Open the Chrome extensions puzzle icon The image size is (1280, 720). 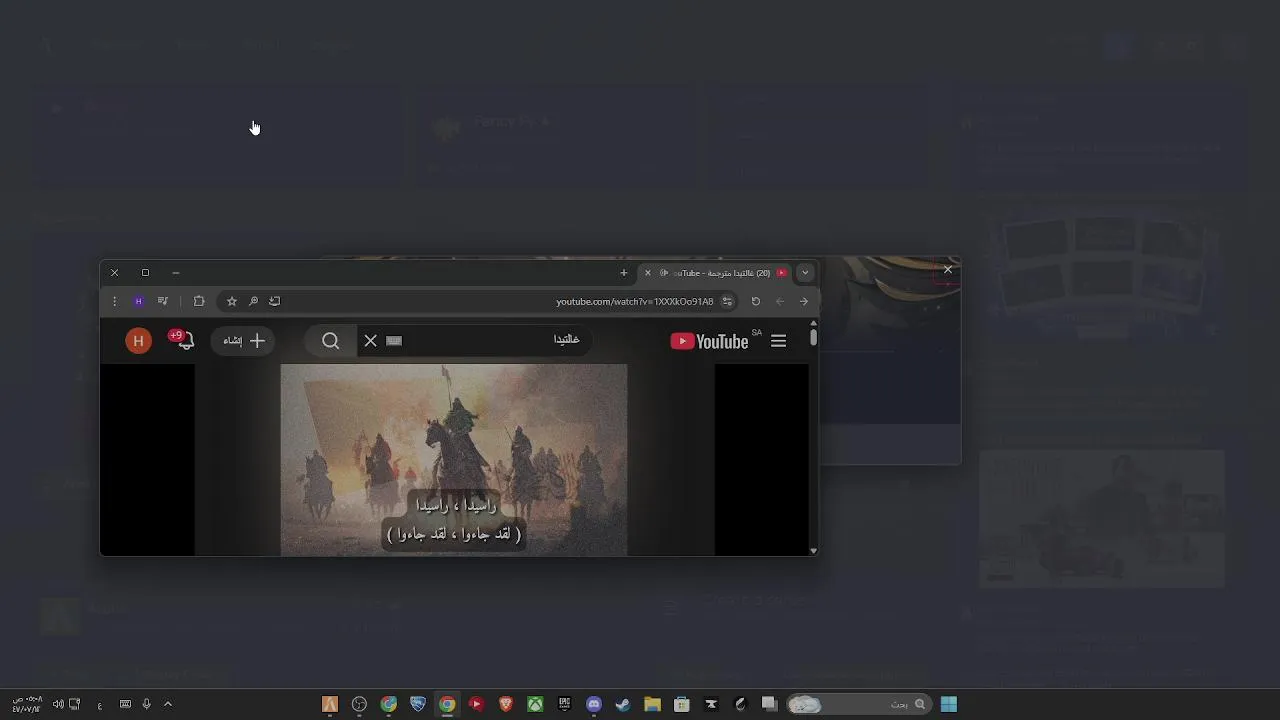199,301
